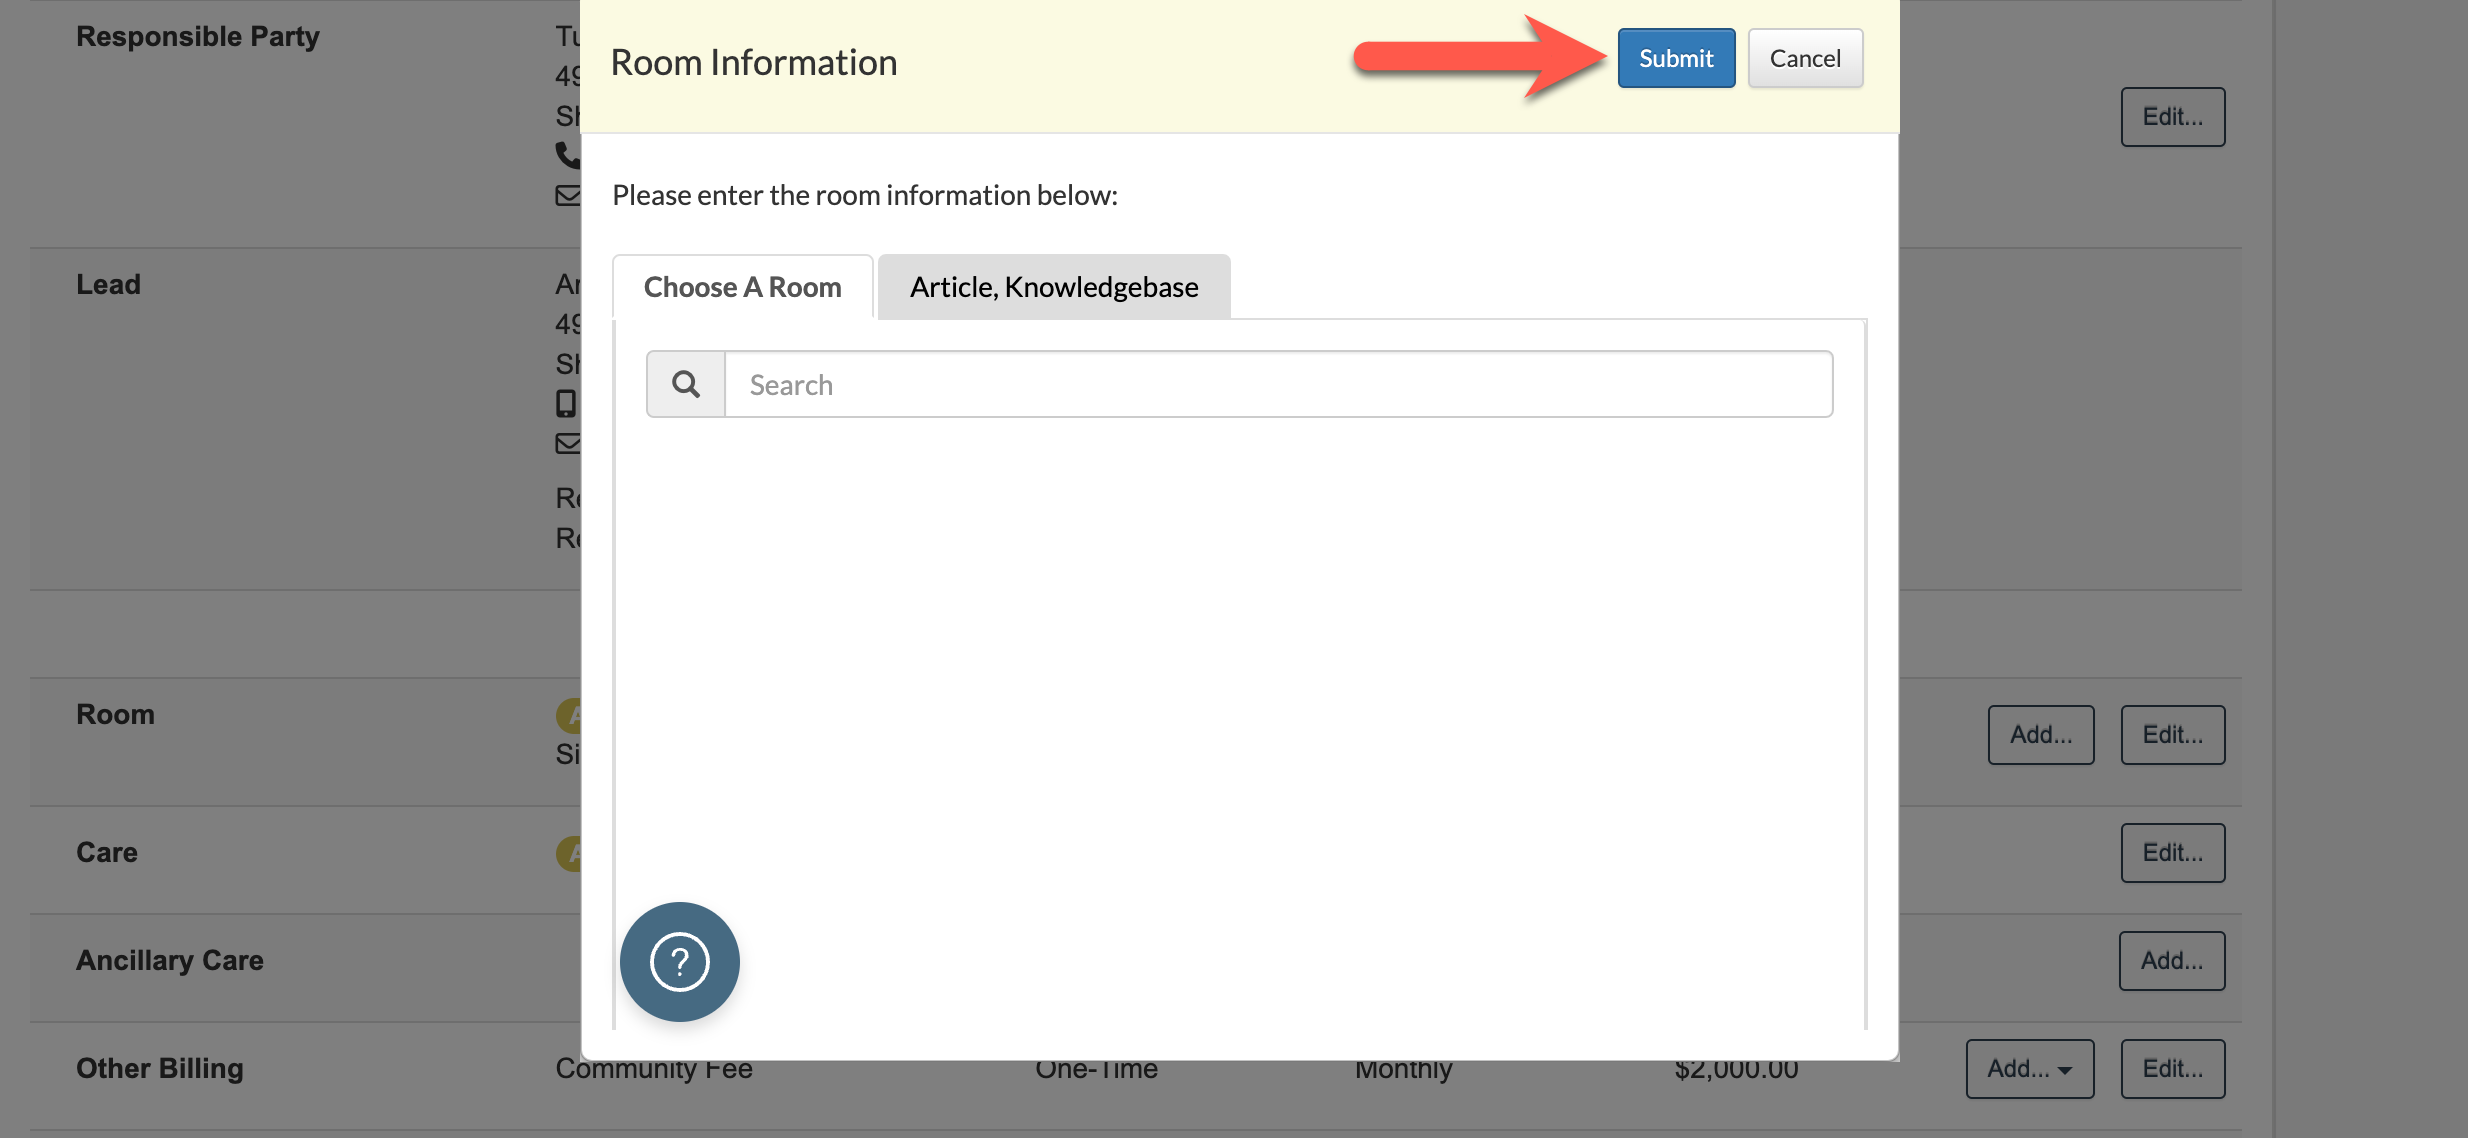Click the Responsible Party phone icon
This screenshot has height=1138, width=2468.
568,155
